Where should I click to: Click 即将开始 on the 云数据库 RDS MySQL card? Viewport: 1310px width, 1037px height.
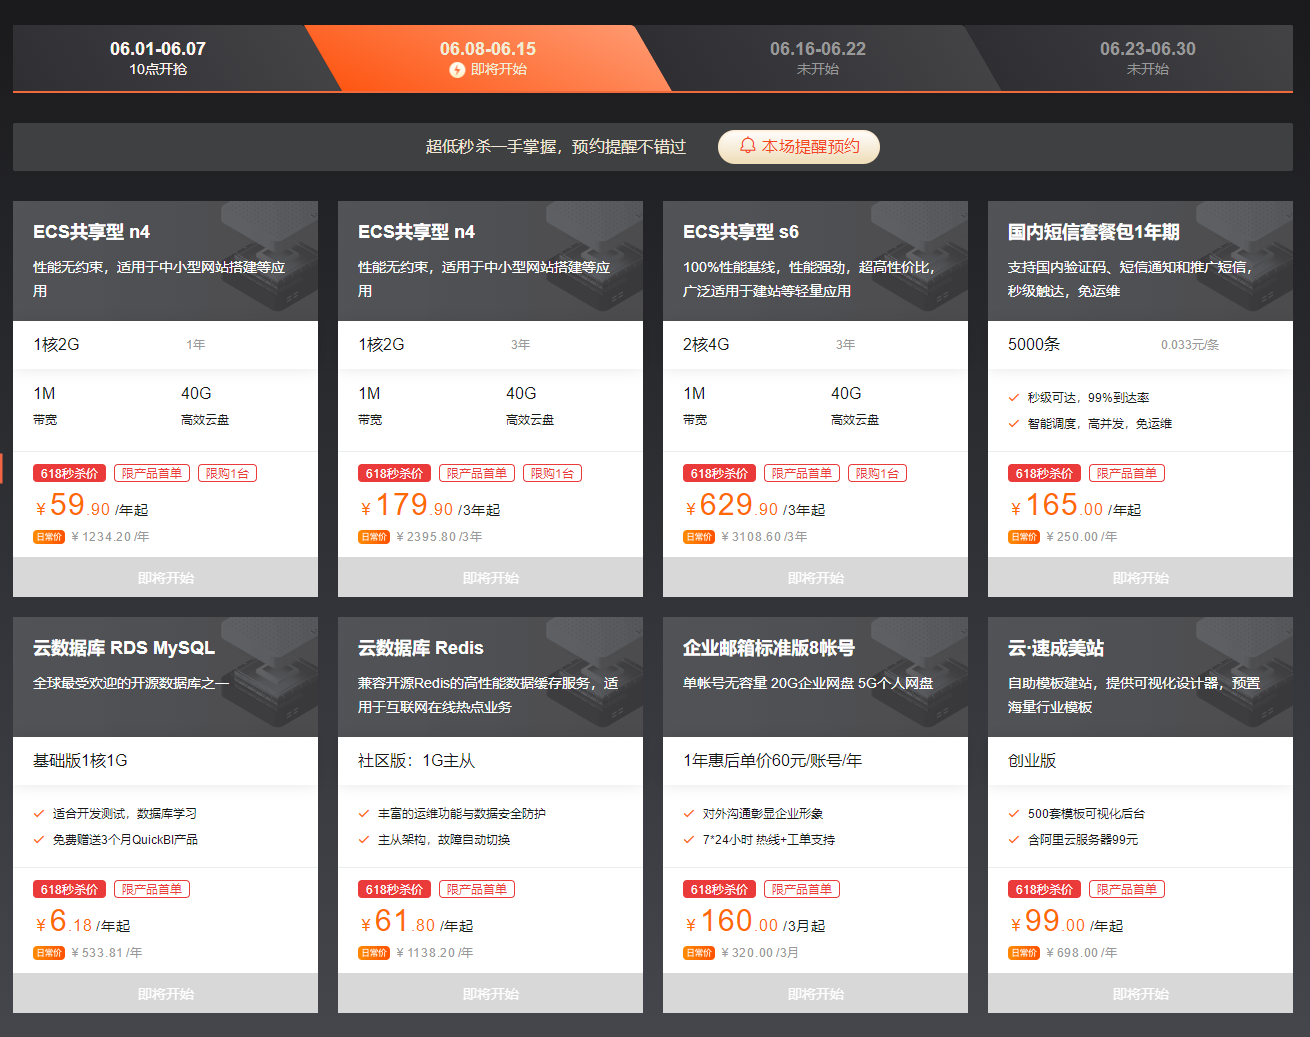click(x=165, y=993)
